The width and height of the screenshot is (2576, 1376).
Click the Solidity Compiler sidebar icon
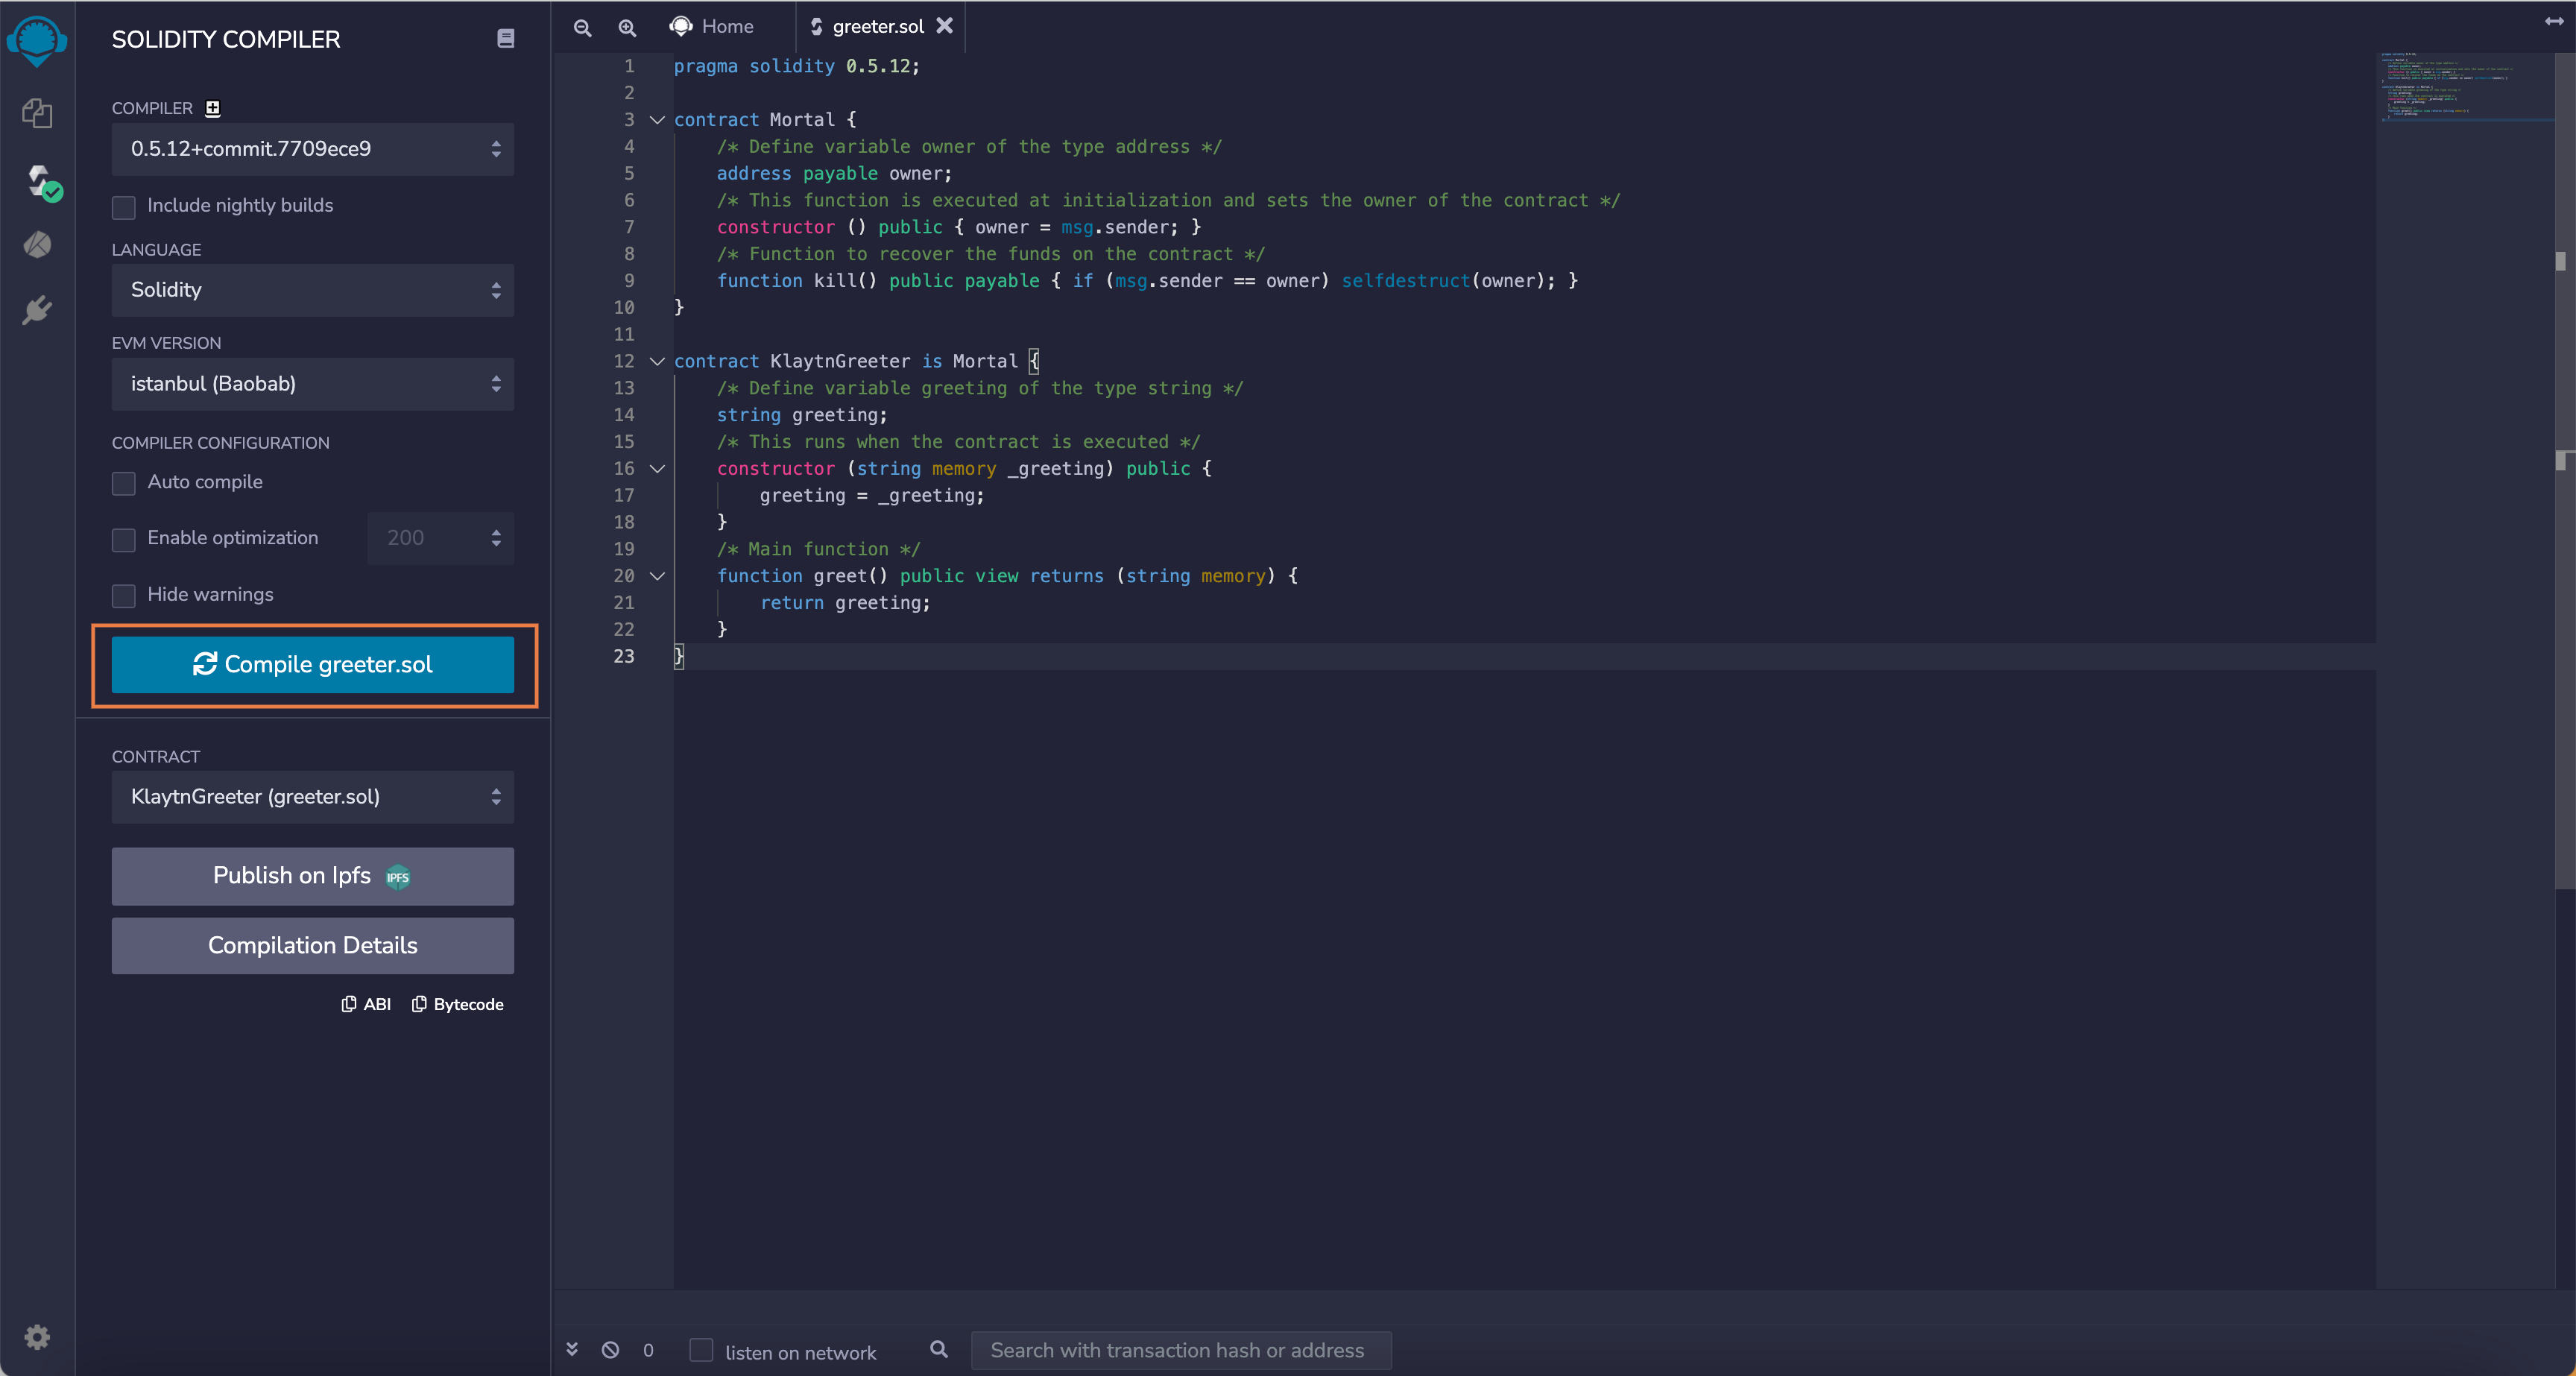click(x=40, y=182)
